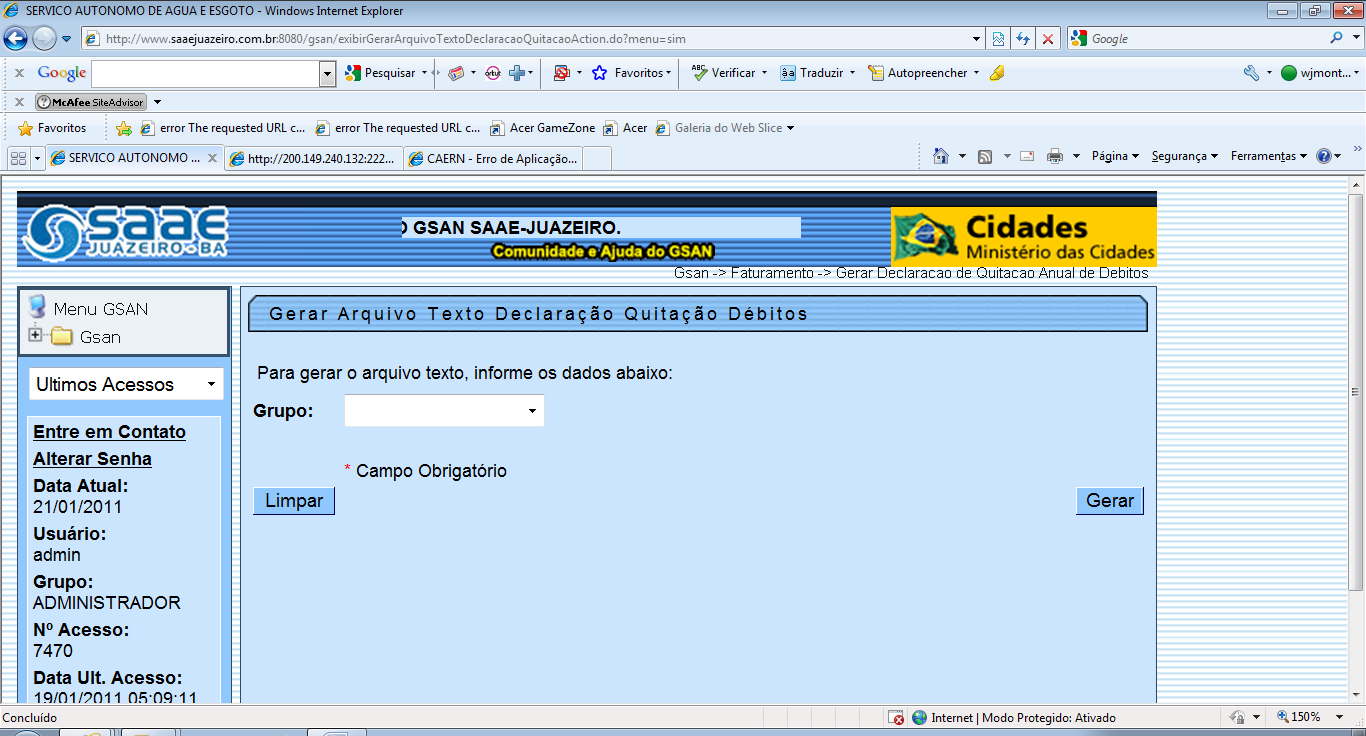Viewport: 1366px width, 736px height.
Task: Open a new blank tab
Action: 597,158
